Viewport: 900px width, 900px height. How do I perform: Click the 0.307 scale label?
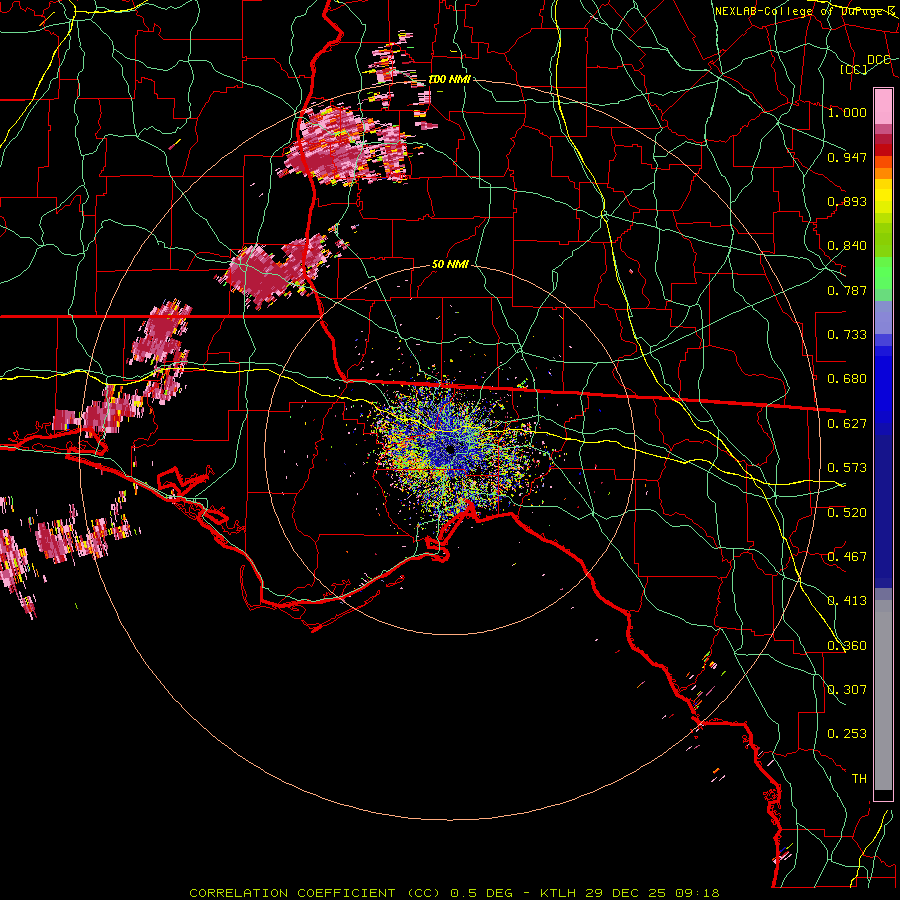pos(847,690)
